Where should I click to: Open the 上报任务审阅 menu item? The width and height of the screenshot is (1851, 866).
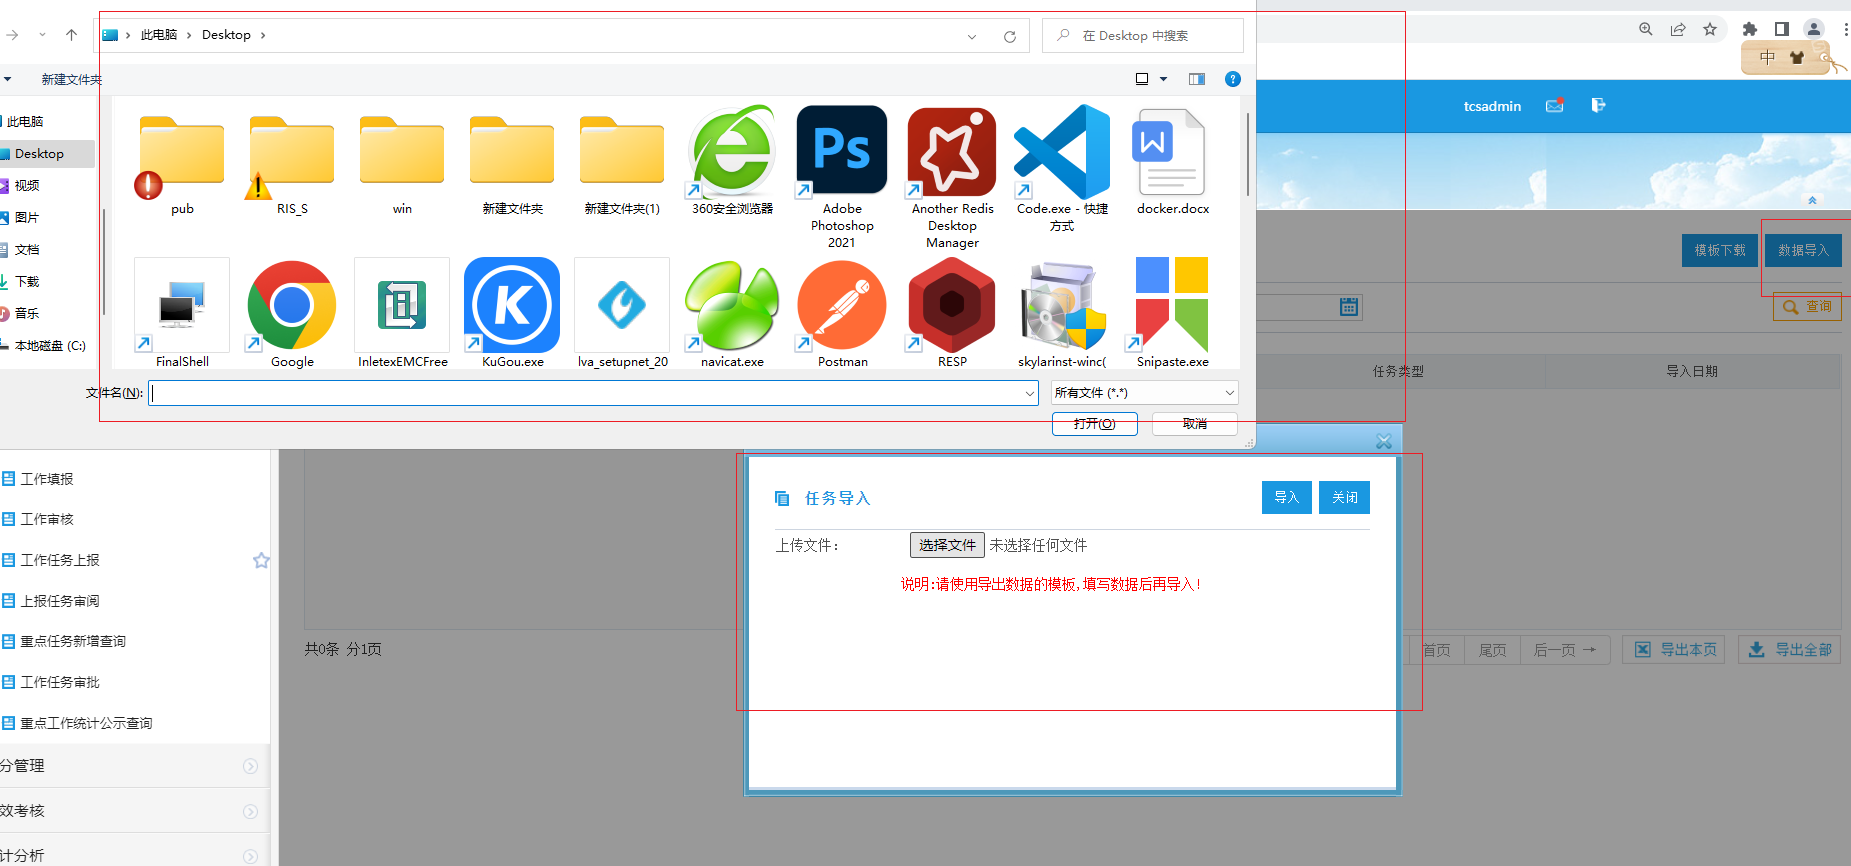point(60,601)
